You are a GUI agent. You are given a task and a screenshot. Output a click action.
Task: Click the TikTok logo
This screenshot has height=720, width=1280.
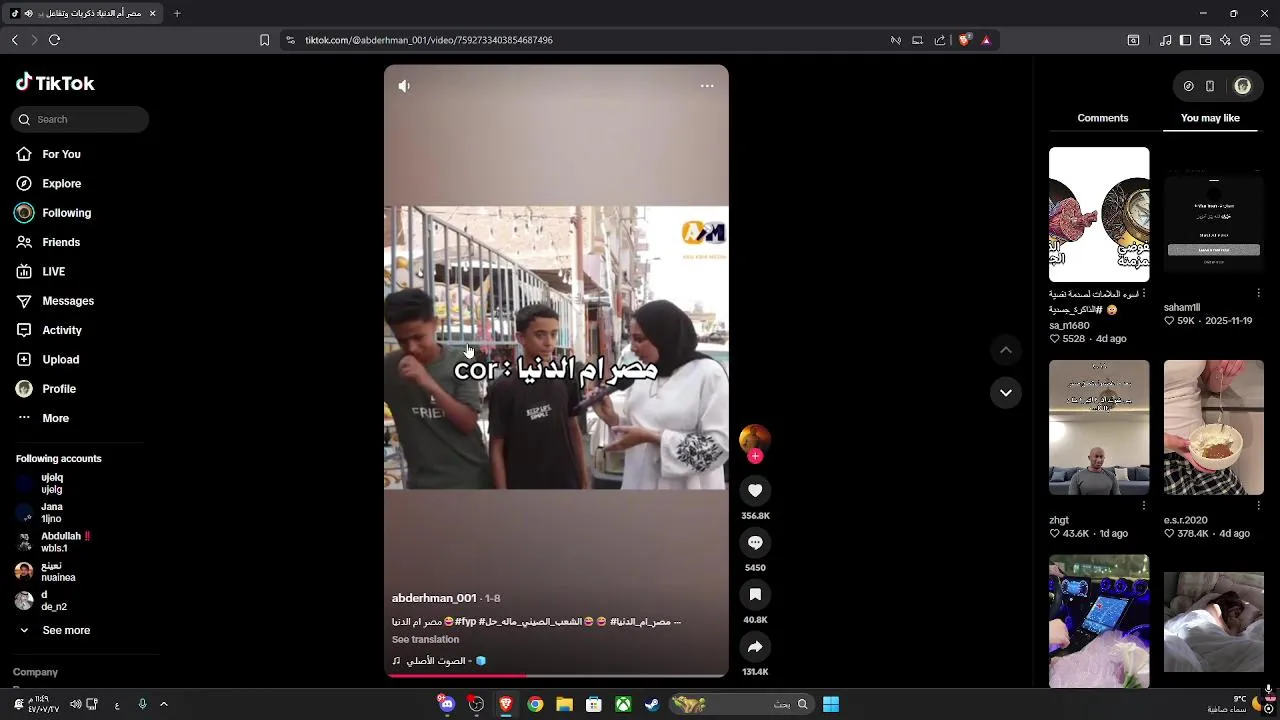[x=55, y=83]
